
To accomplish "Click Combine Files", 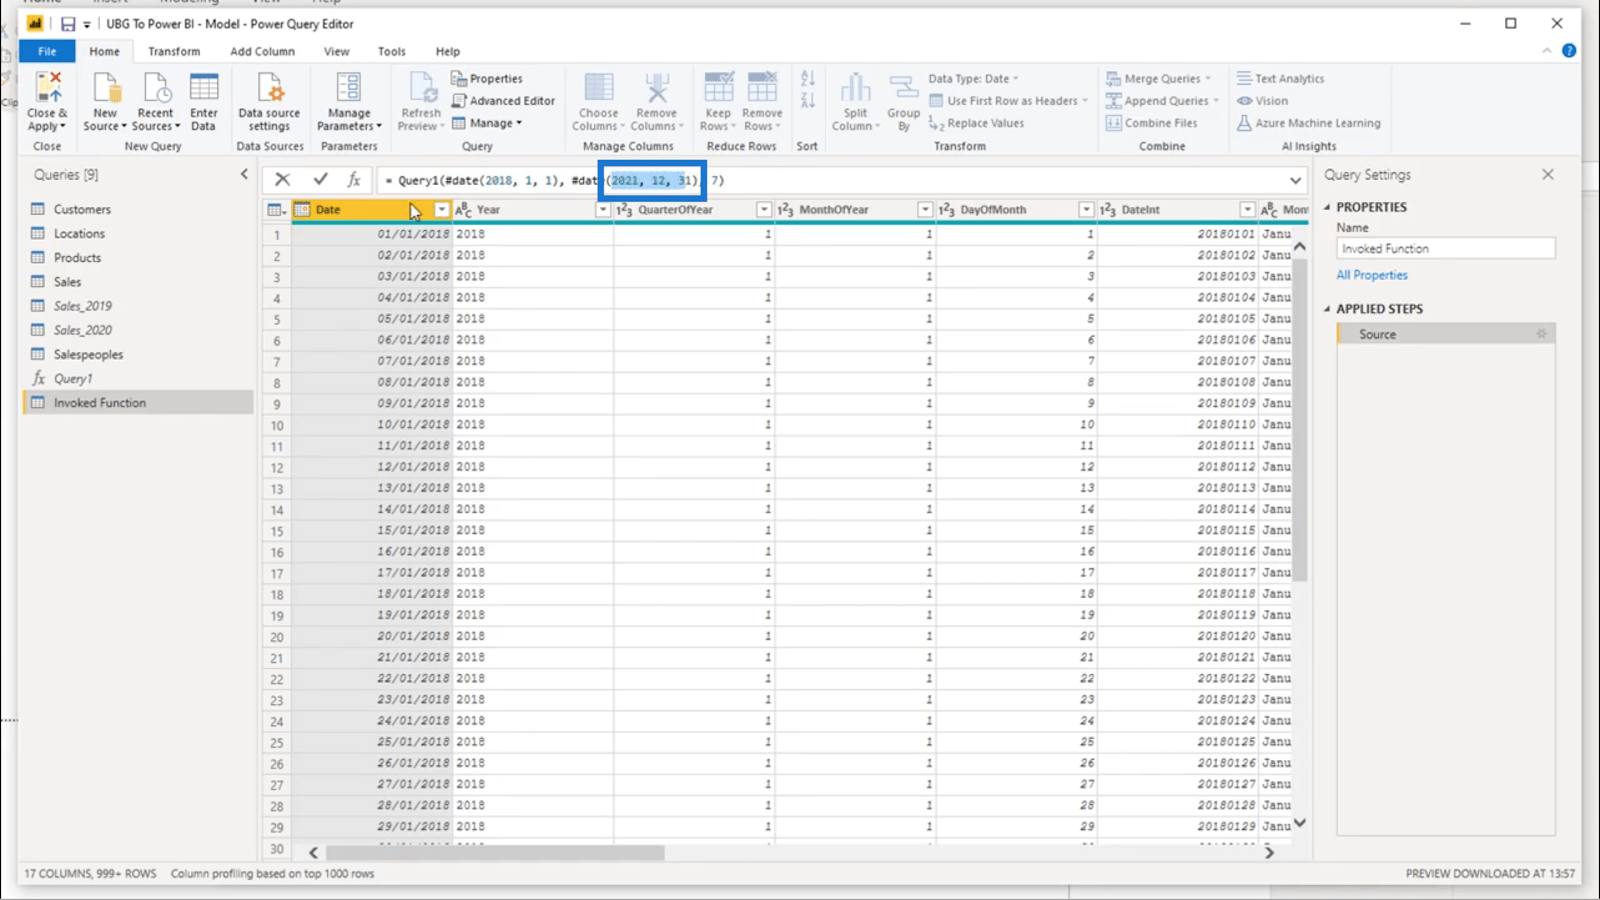I will 1152,123.
